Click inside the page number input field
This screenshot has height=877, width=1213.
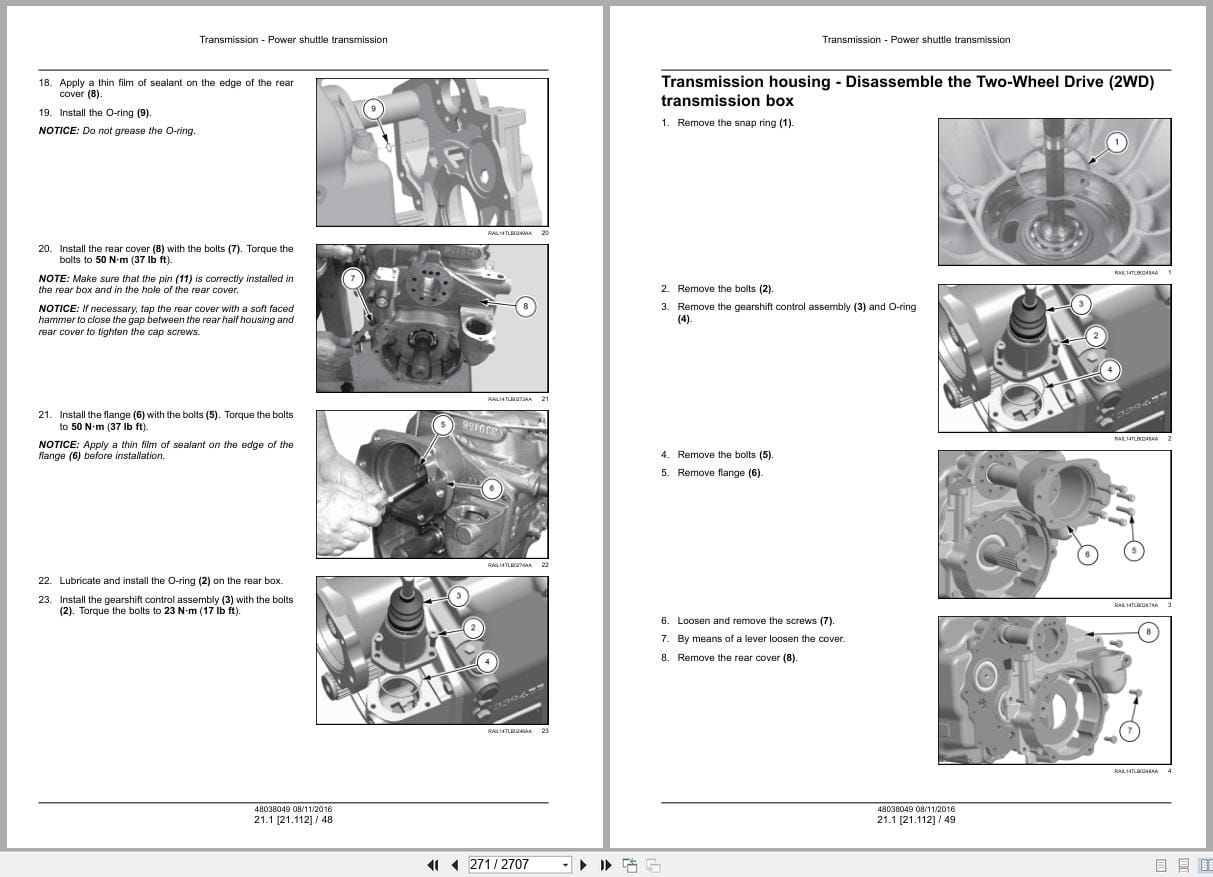click(x=510, y=864)
